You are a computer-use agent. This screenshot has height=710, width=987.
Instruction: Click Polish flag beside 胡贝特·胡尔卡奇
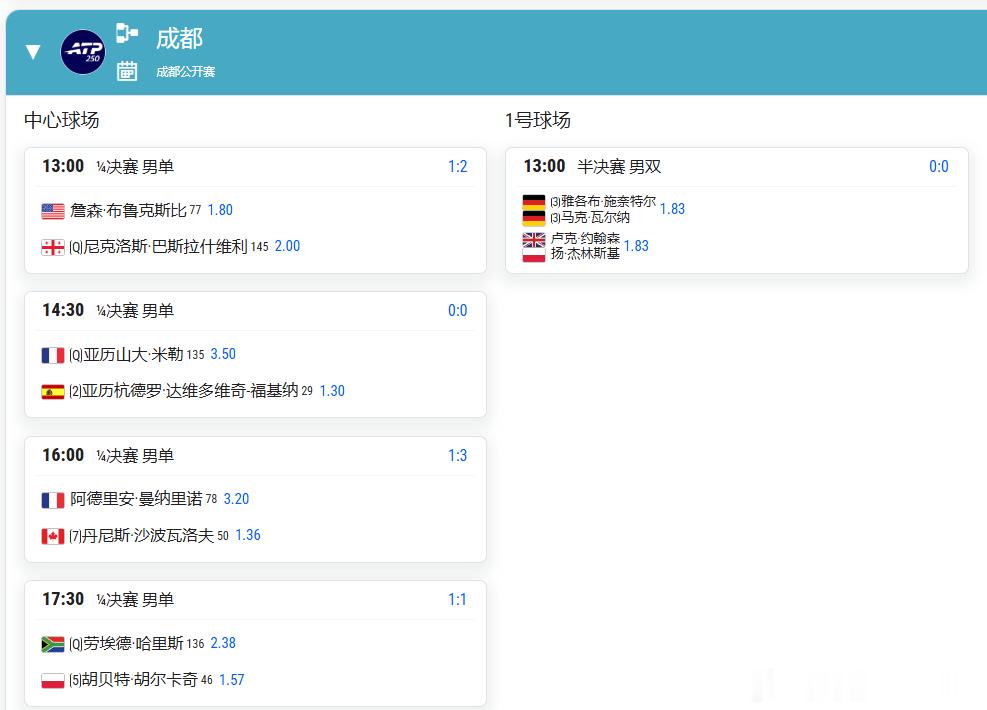pos(53,680)
